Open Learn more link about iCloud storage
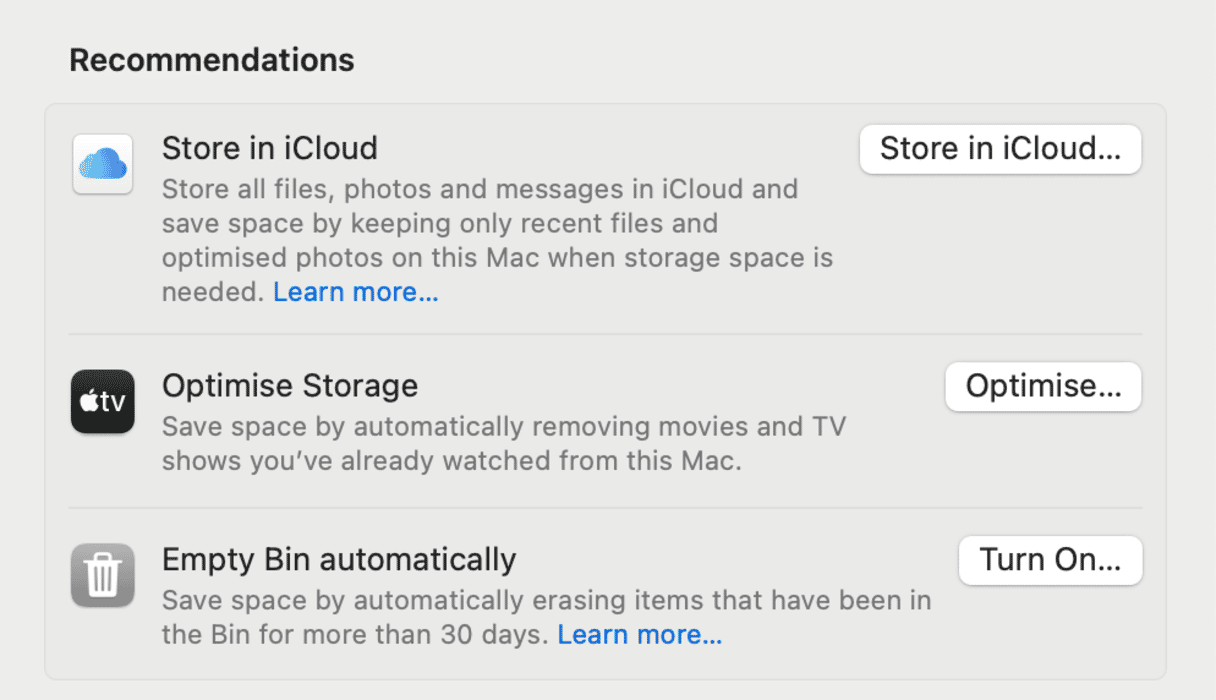1216x700 pixels. click(355, 292)
